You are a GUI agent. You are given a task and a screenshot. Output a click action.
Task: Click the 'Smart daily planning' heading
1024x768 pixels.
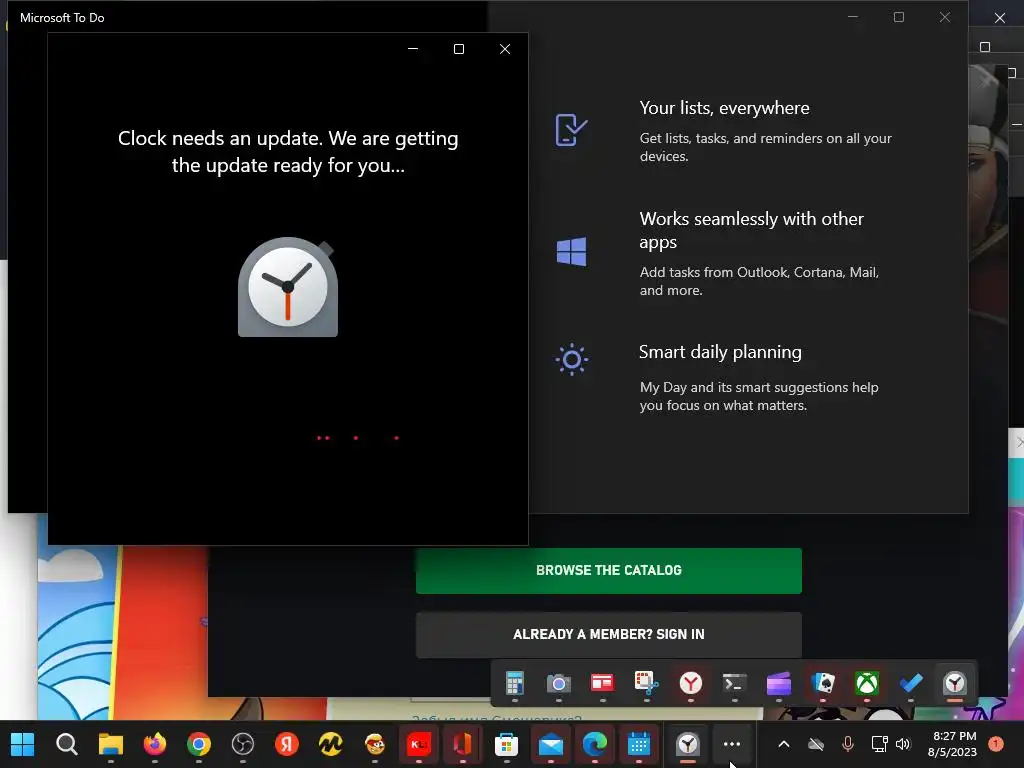(720, 352)
